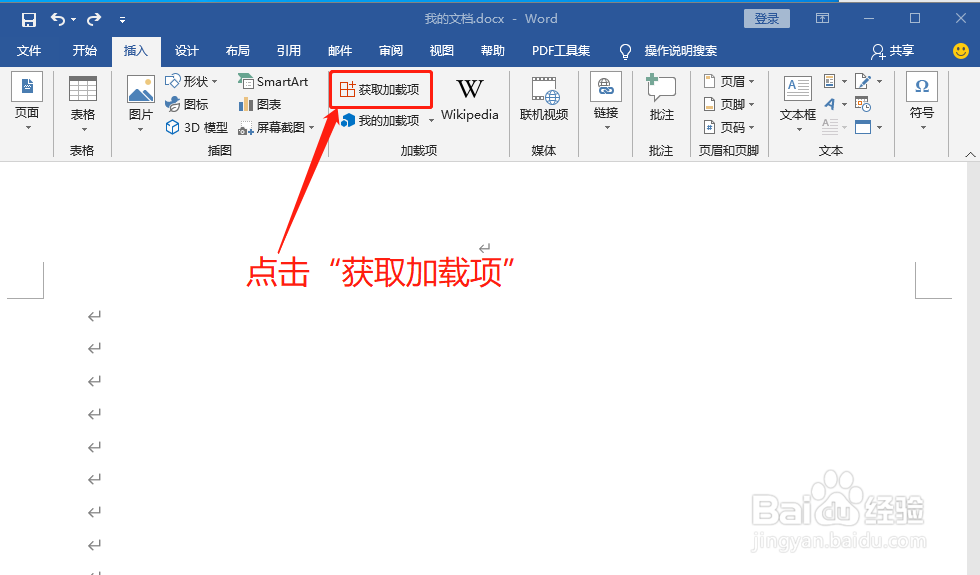Open the 文件 menu
This screenshot has height=575, width=980.
click(29, 51)
